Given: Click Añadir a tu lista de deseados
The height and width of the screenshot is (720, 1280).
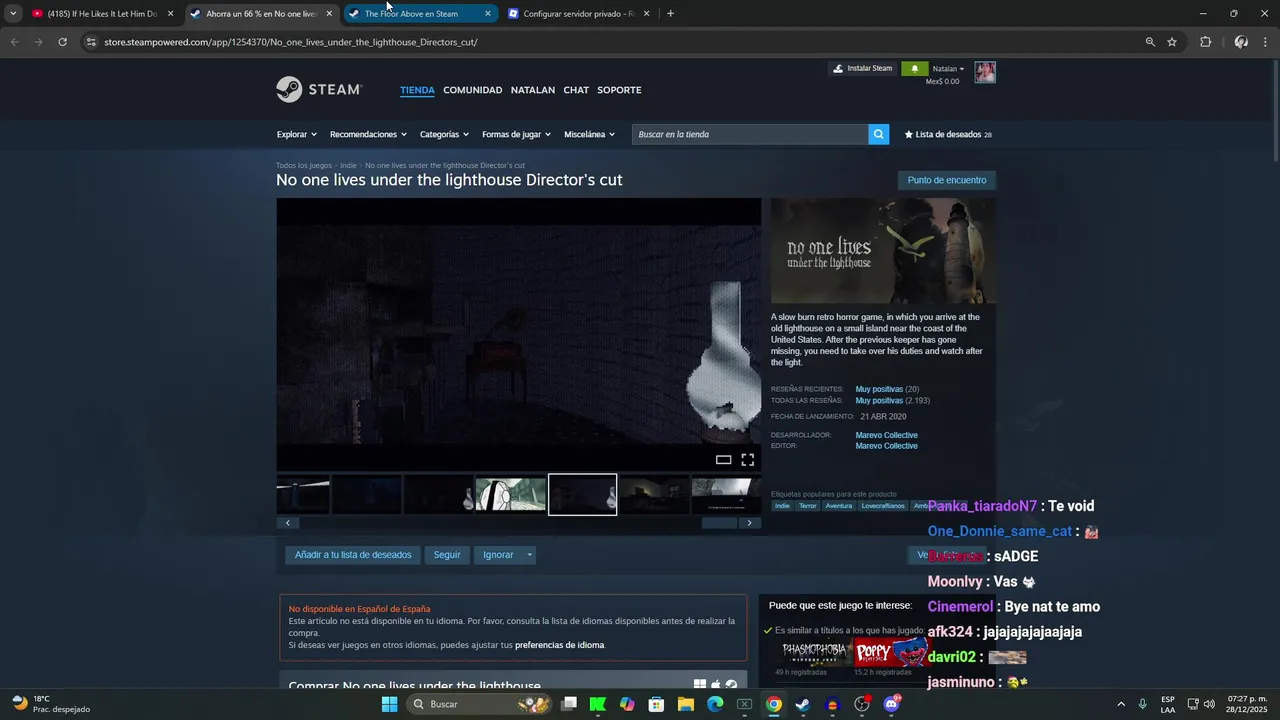Looking at the screenshot, I should click(353, 555).
